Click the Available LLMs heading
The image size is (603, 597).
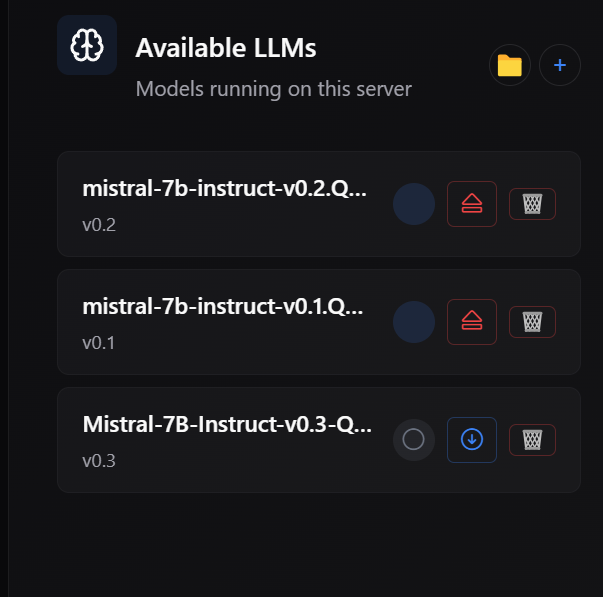226,48
